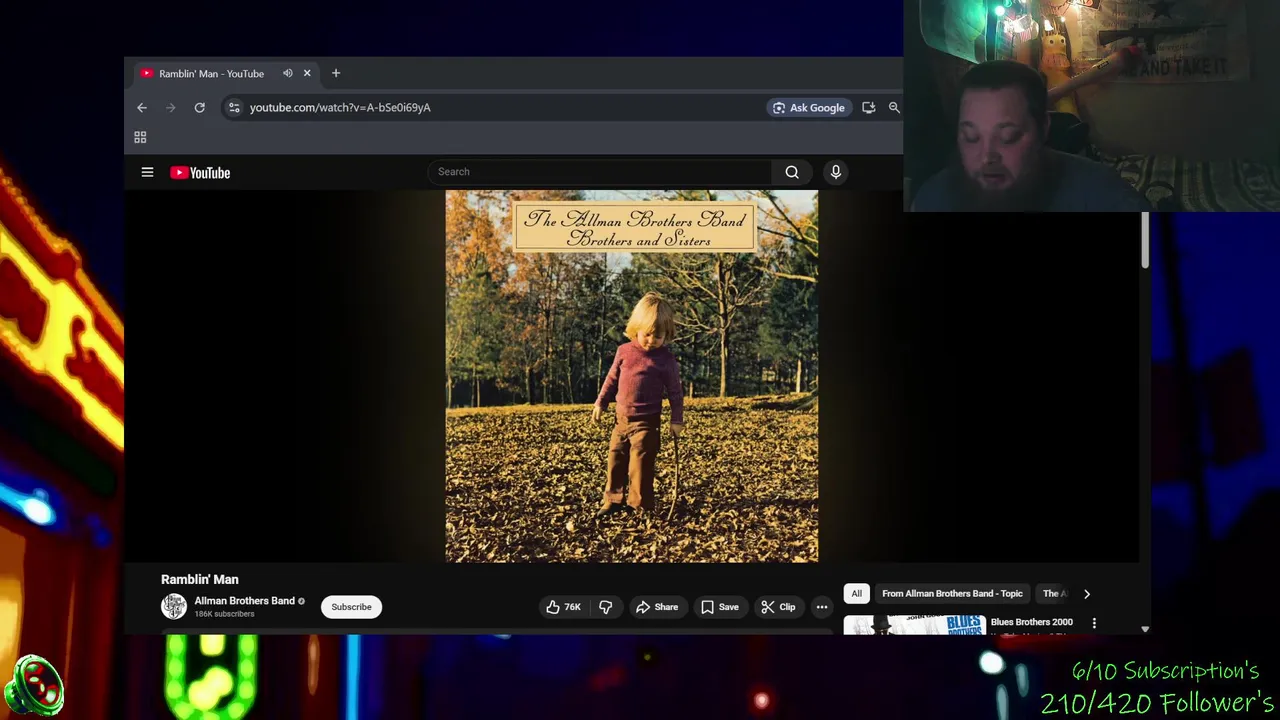Open the apps grid icon in bookmarks bar
This screenshot has height=720, width=1280.
click(140, 137)
